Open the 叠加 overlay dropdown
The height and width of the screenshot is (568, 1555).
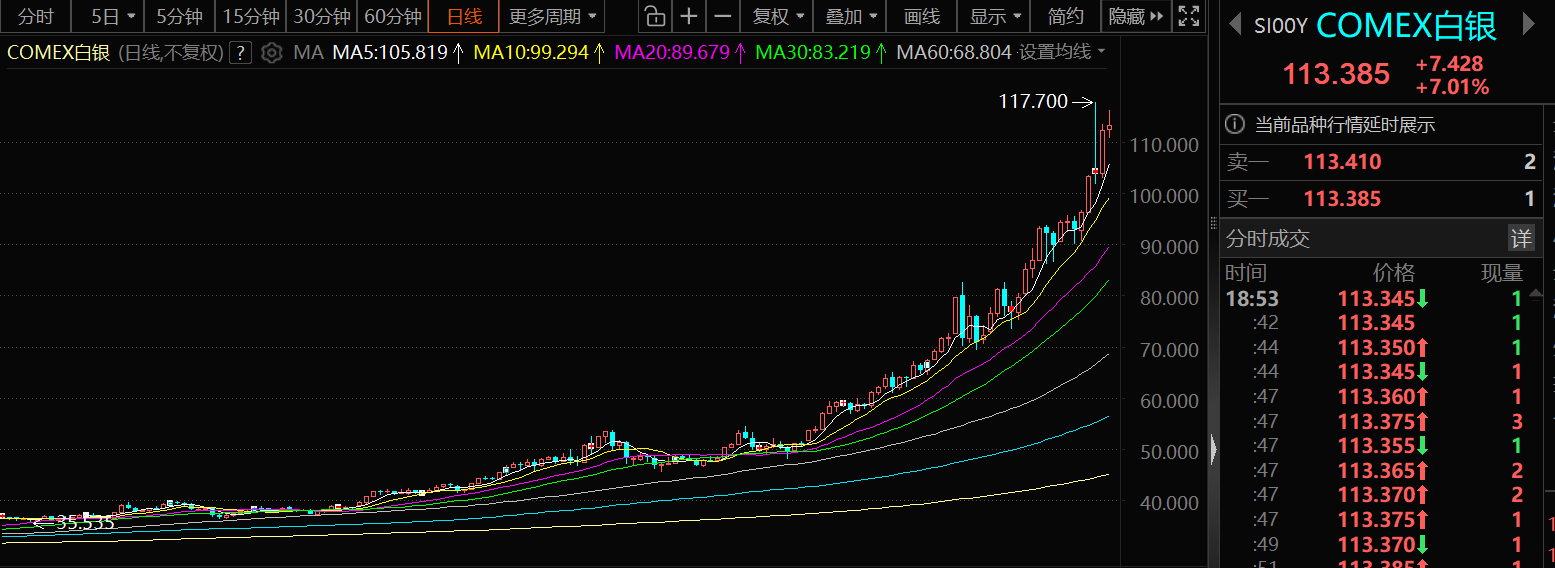[x=850, y=16]
